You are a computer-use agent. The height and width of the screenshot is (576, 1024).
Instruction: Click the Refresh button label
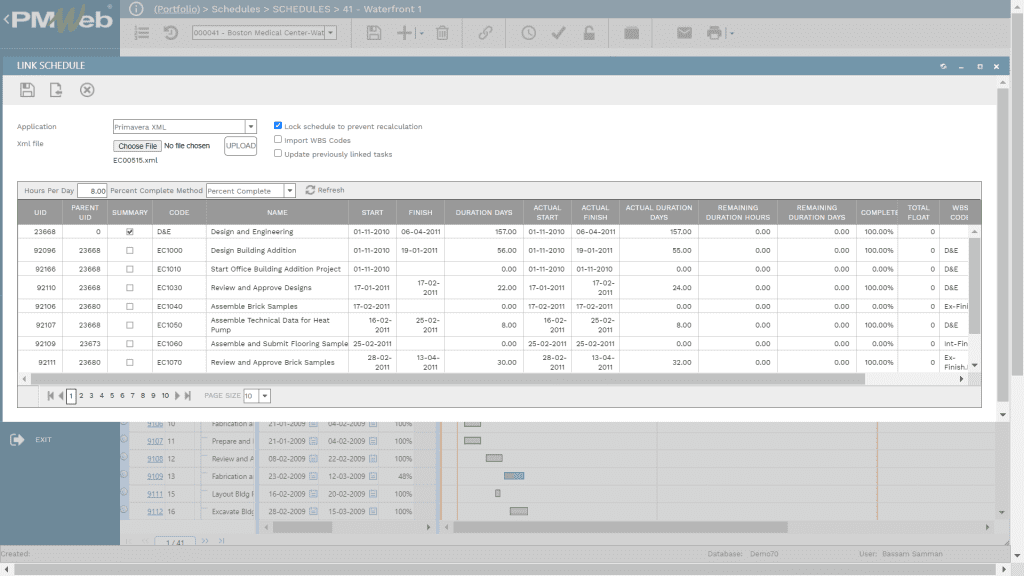click(331, 190)
